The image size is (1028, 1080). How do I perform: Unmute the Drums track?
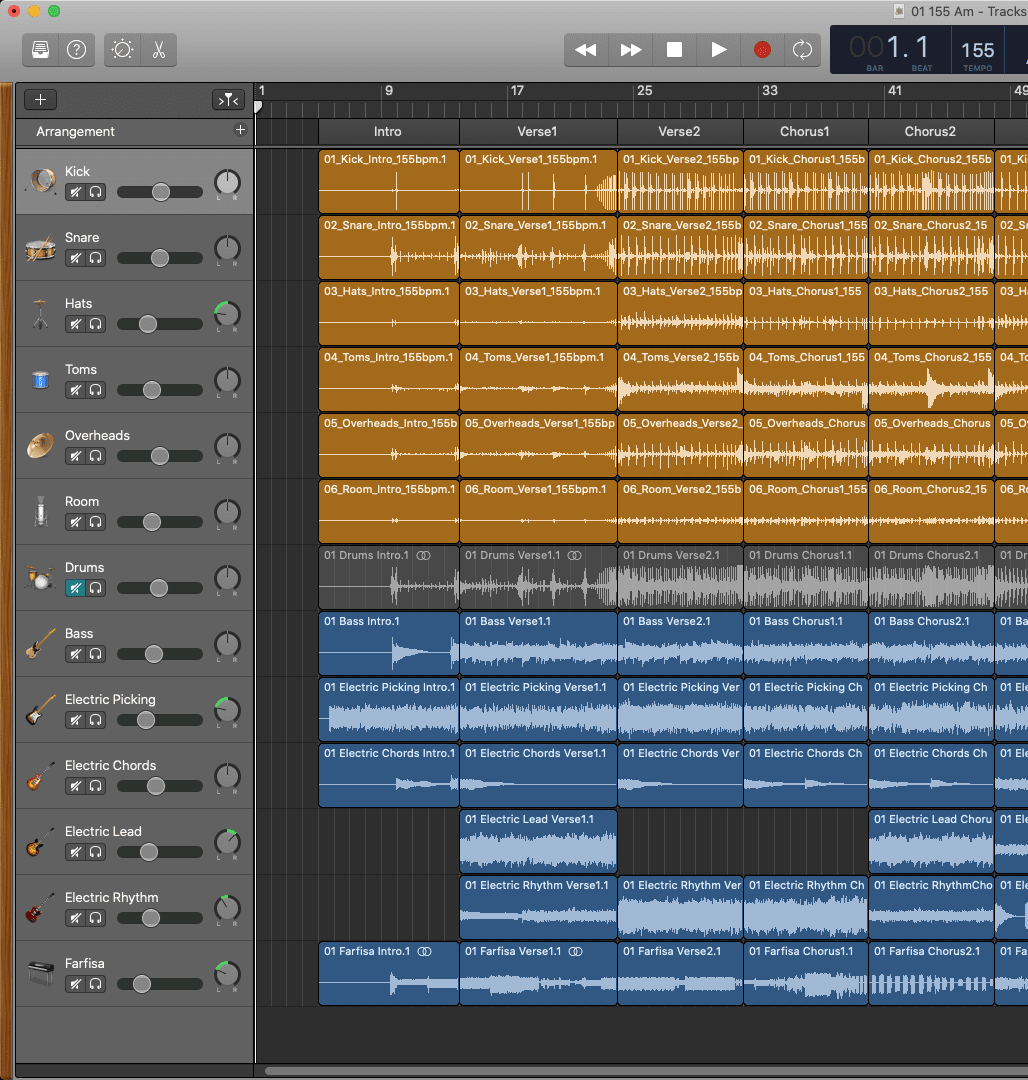click(75, 588)
